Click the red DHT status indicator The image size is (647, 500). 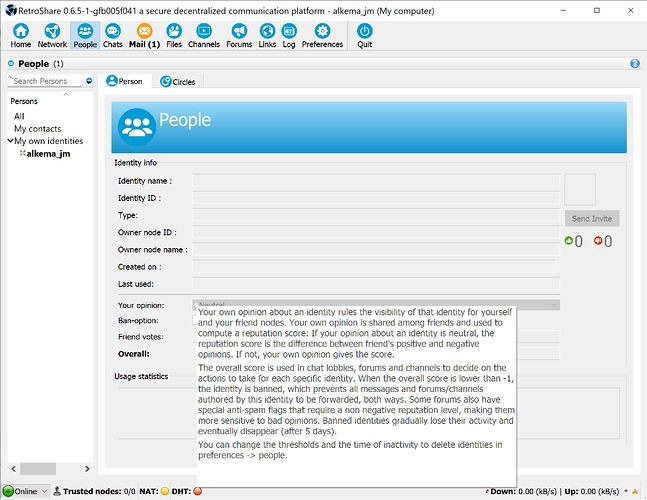198,491
